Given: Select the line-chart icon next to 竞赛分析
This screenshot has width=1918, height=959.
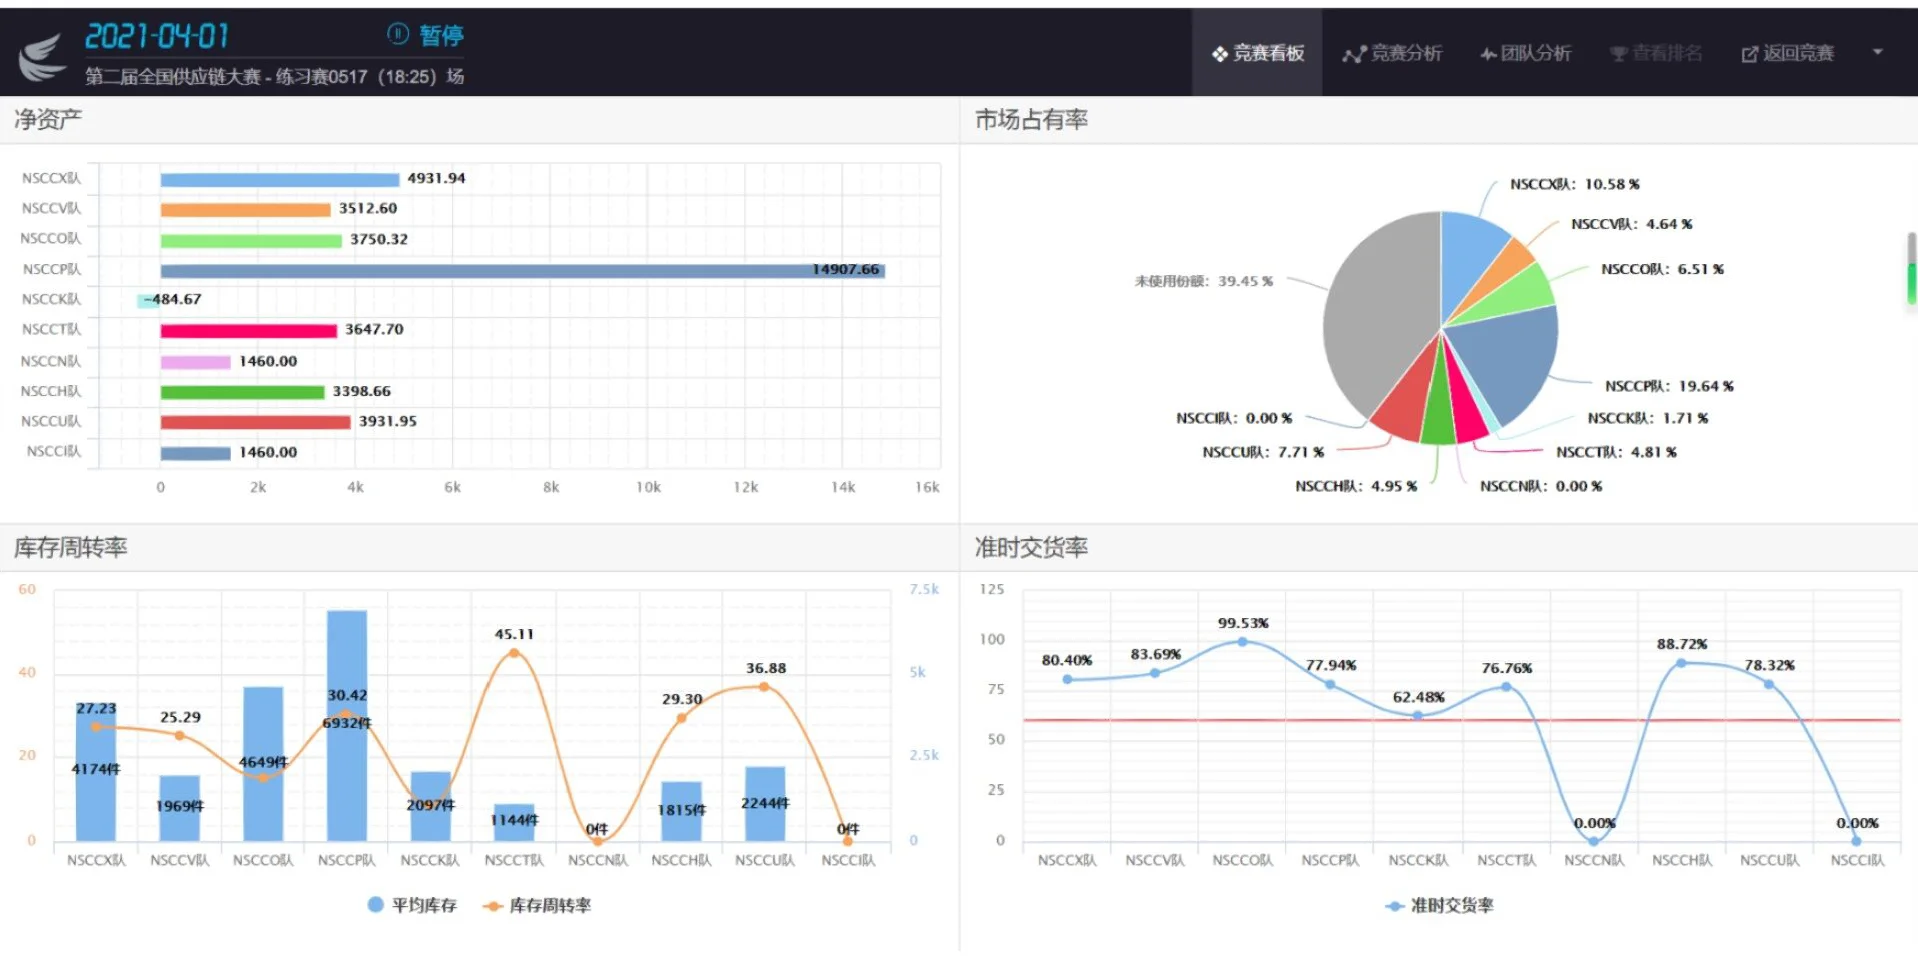Looking at the screenshot, I should [x=1355, y=53].
